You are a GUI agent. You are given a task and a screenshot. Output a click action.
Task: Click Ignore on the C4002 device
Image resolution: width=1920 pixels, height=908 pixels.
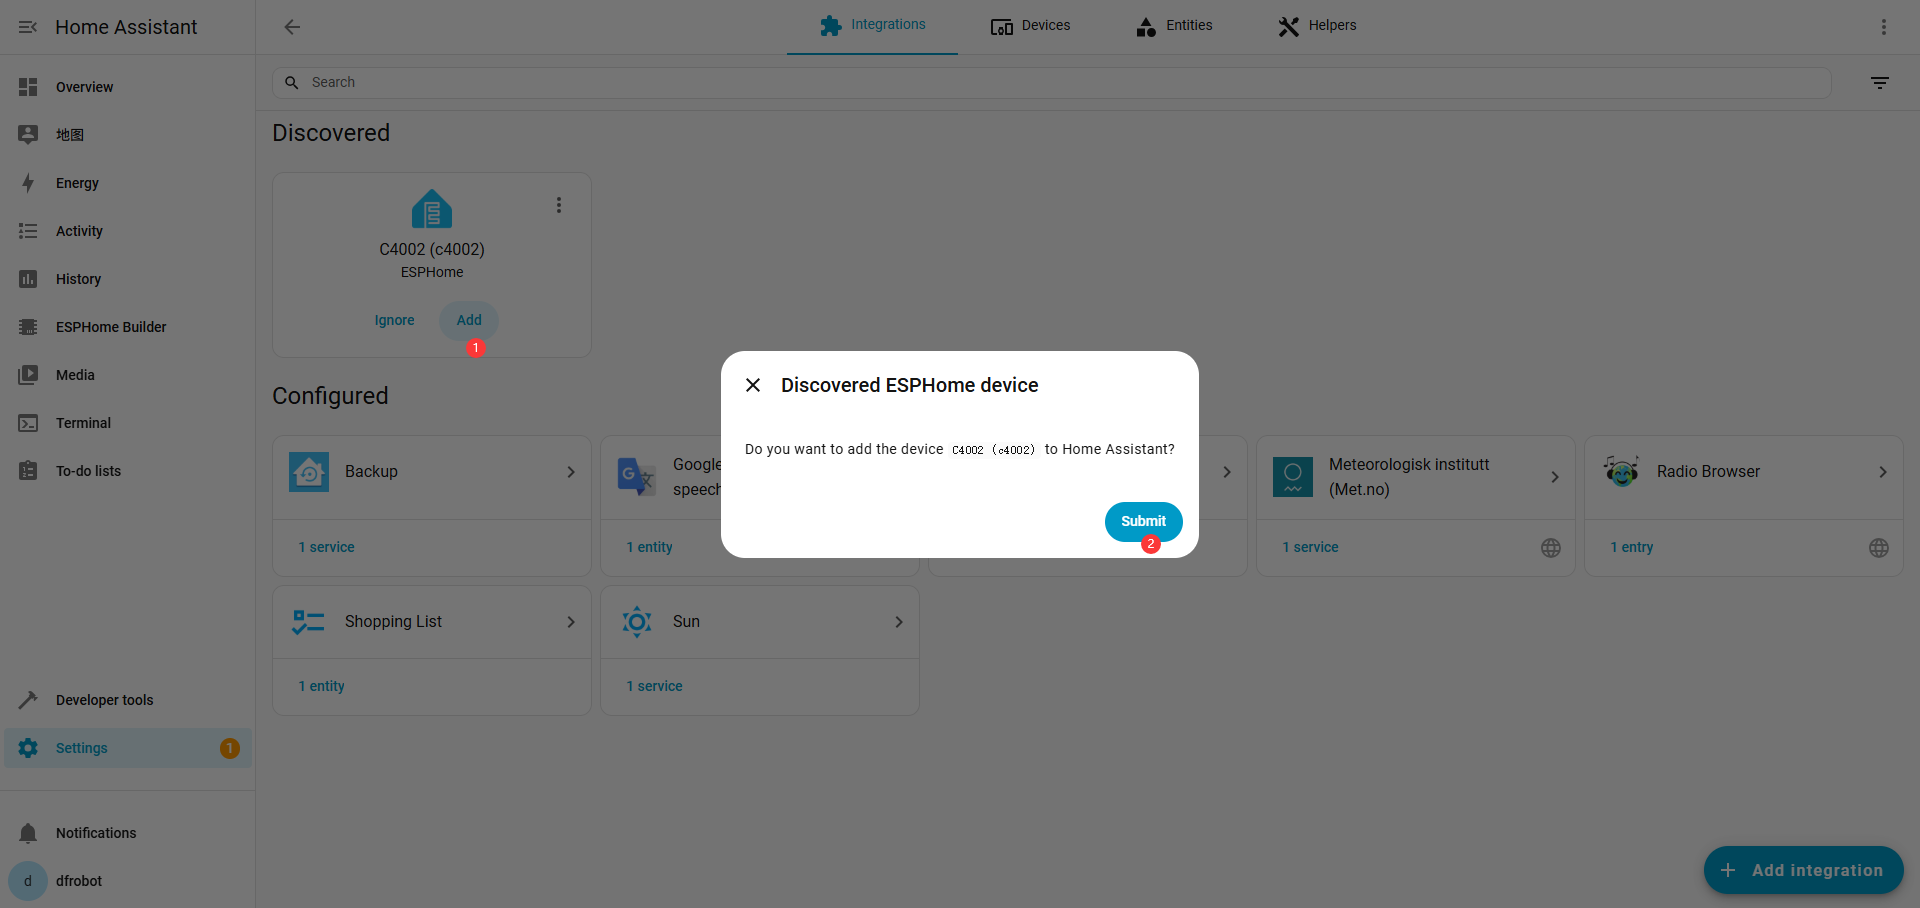pos(394,320)
